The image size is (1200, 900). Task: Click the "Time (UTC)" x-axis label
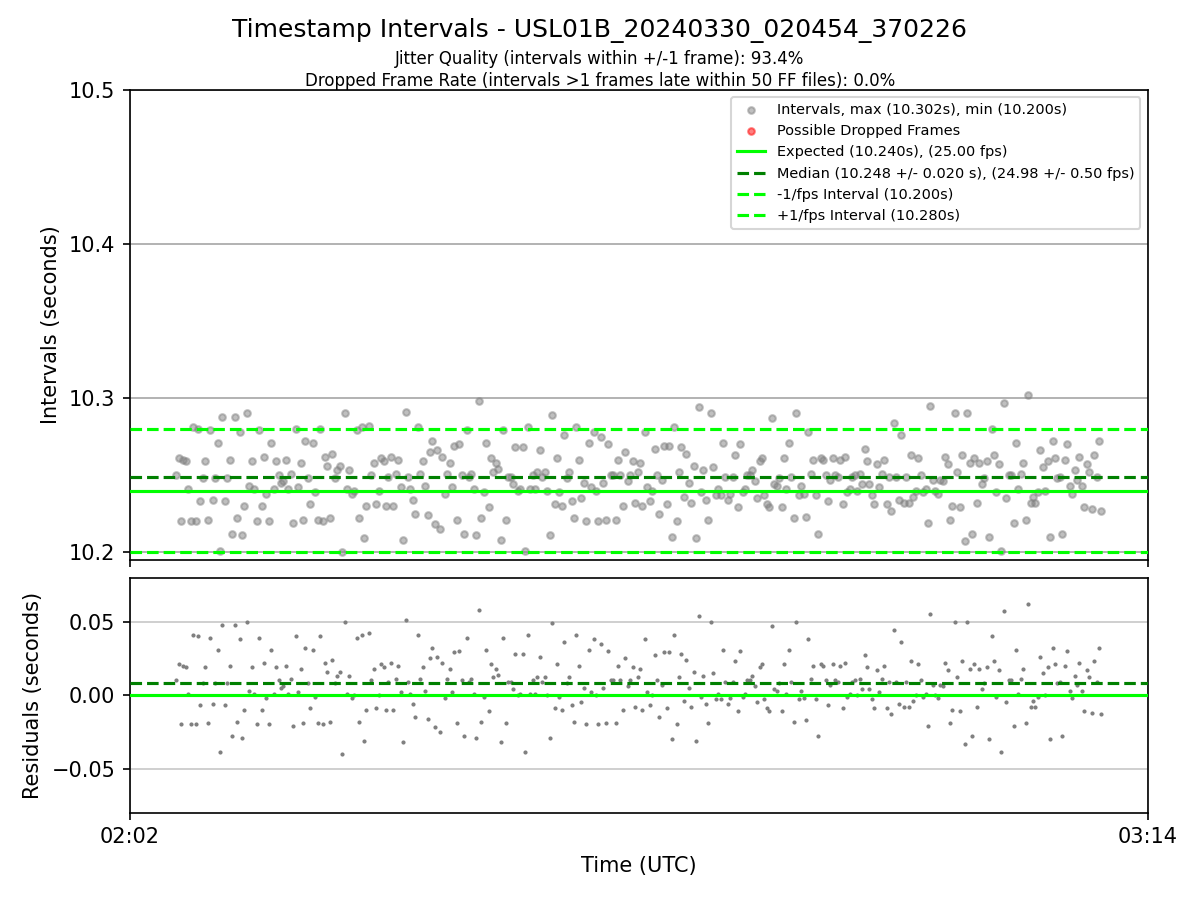click(x=638, y=865)
